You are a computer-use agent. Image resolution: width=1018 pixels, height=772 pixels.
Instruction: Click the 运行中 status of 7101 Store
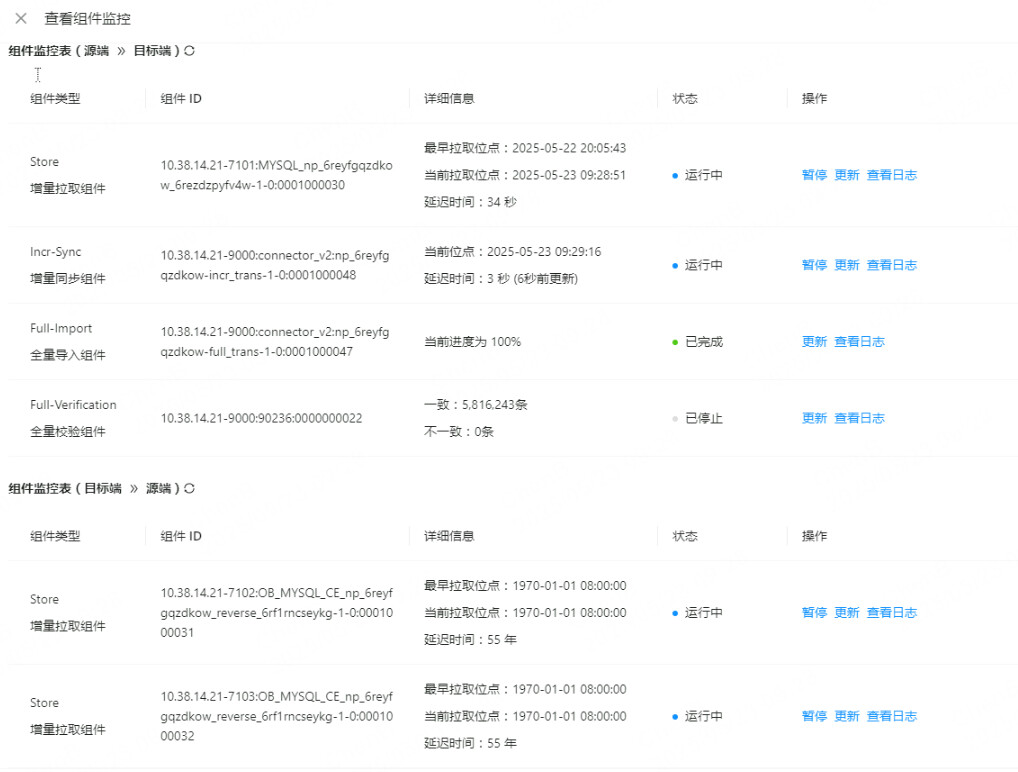click(698, 175)
